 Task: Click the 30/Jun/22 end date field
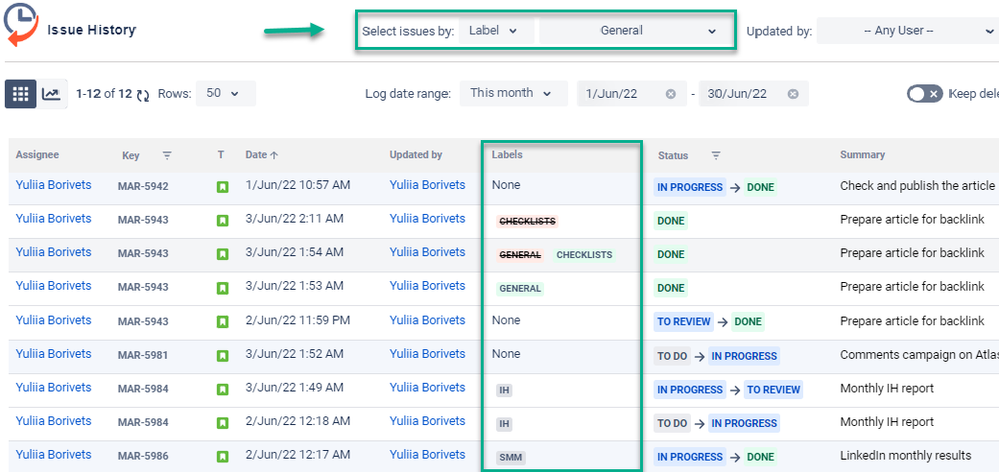click(754, 94)
